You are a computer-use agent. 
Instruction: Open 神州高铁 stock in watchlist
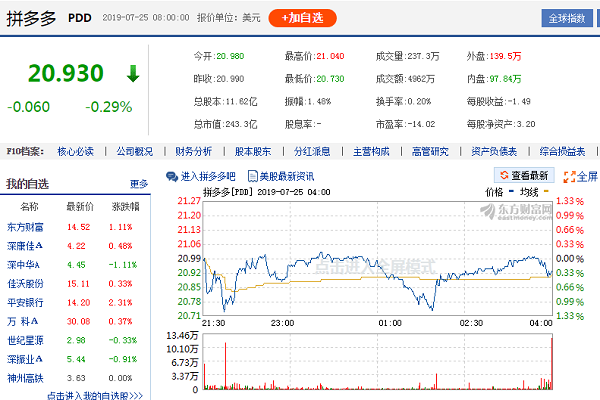tap(25, 378)
